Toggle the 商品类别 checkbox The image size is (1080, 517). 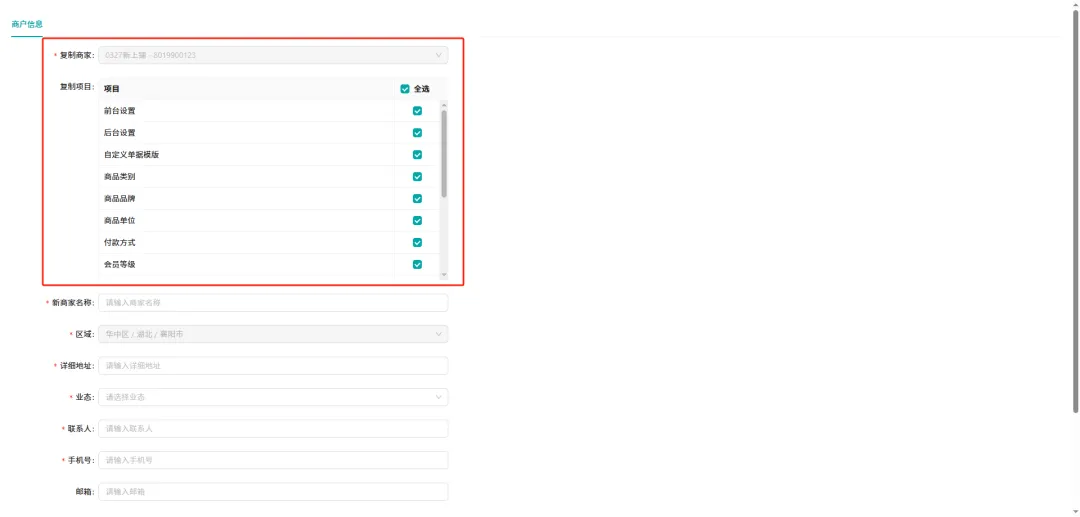point(417,177)
